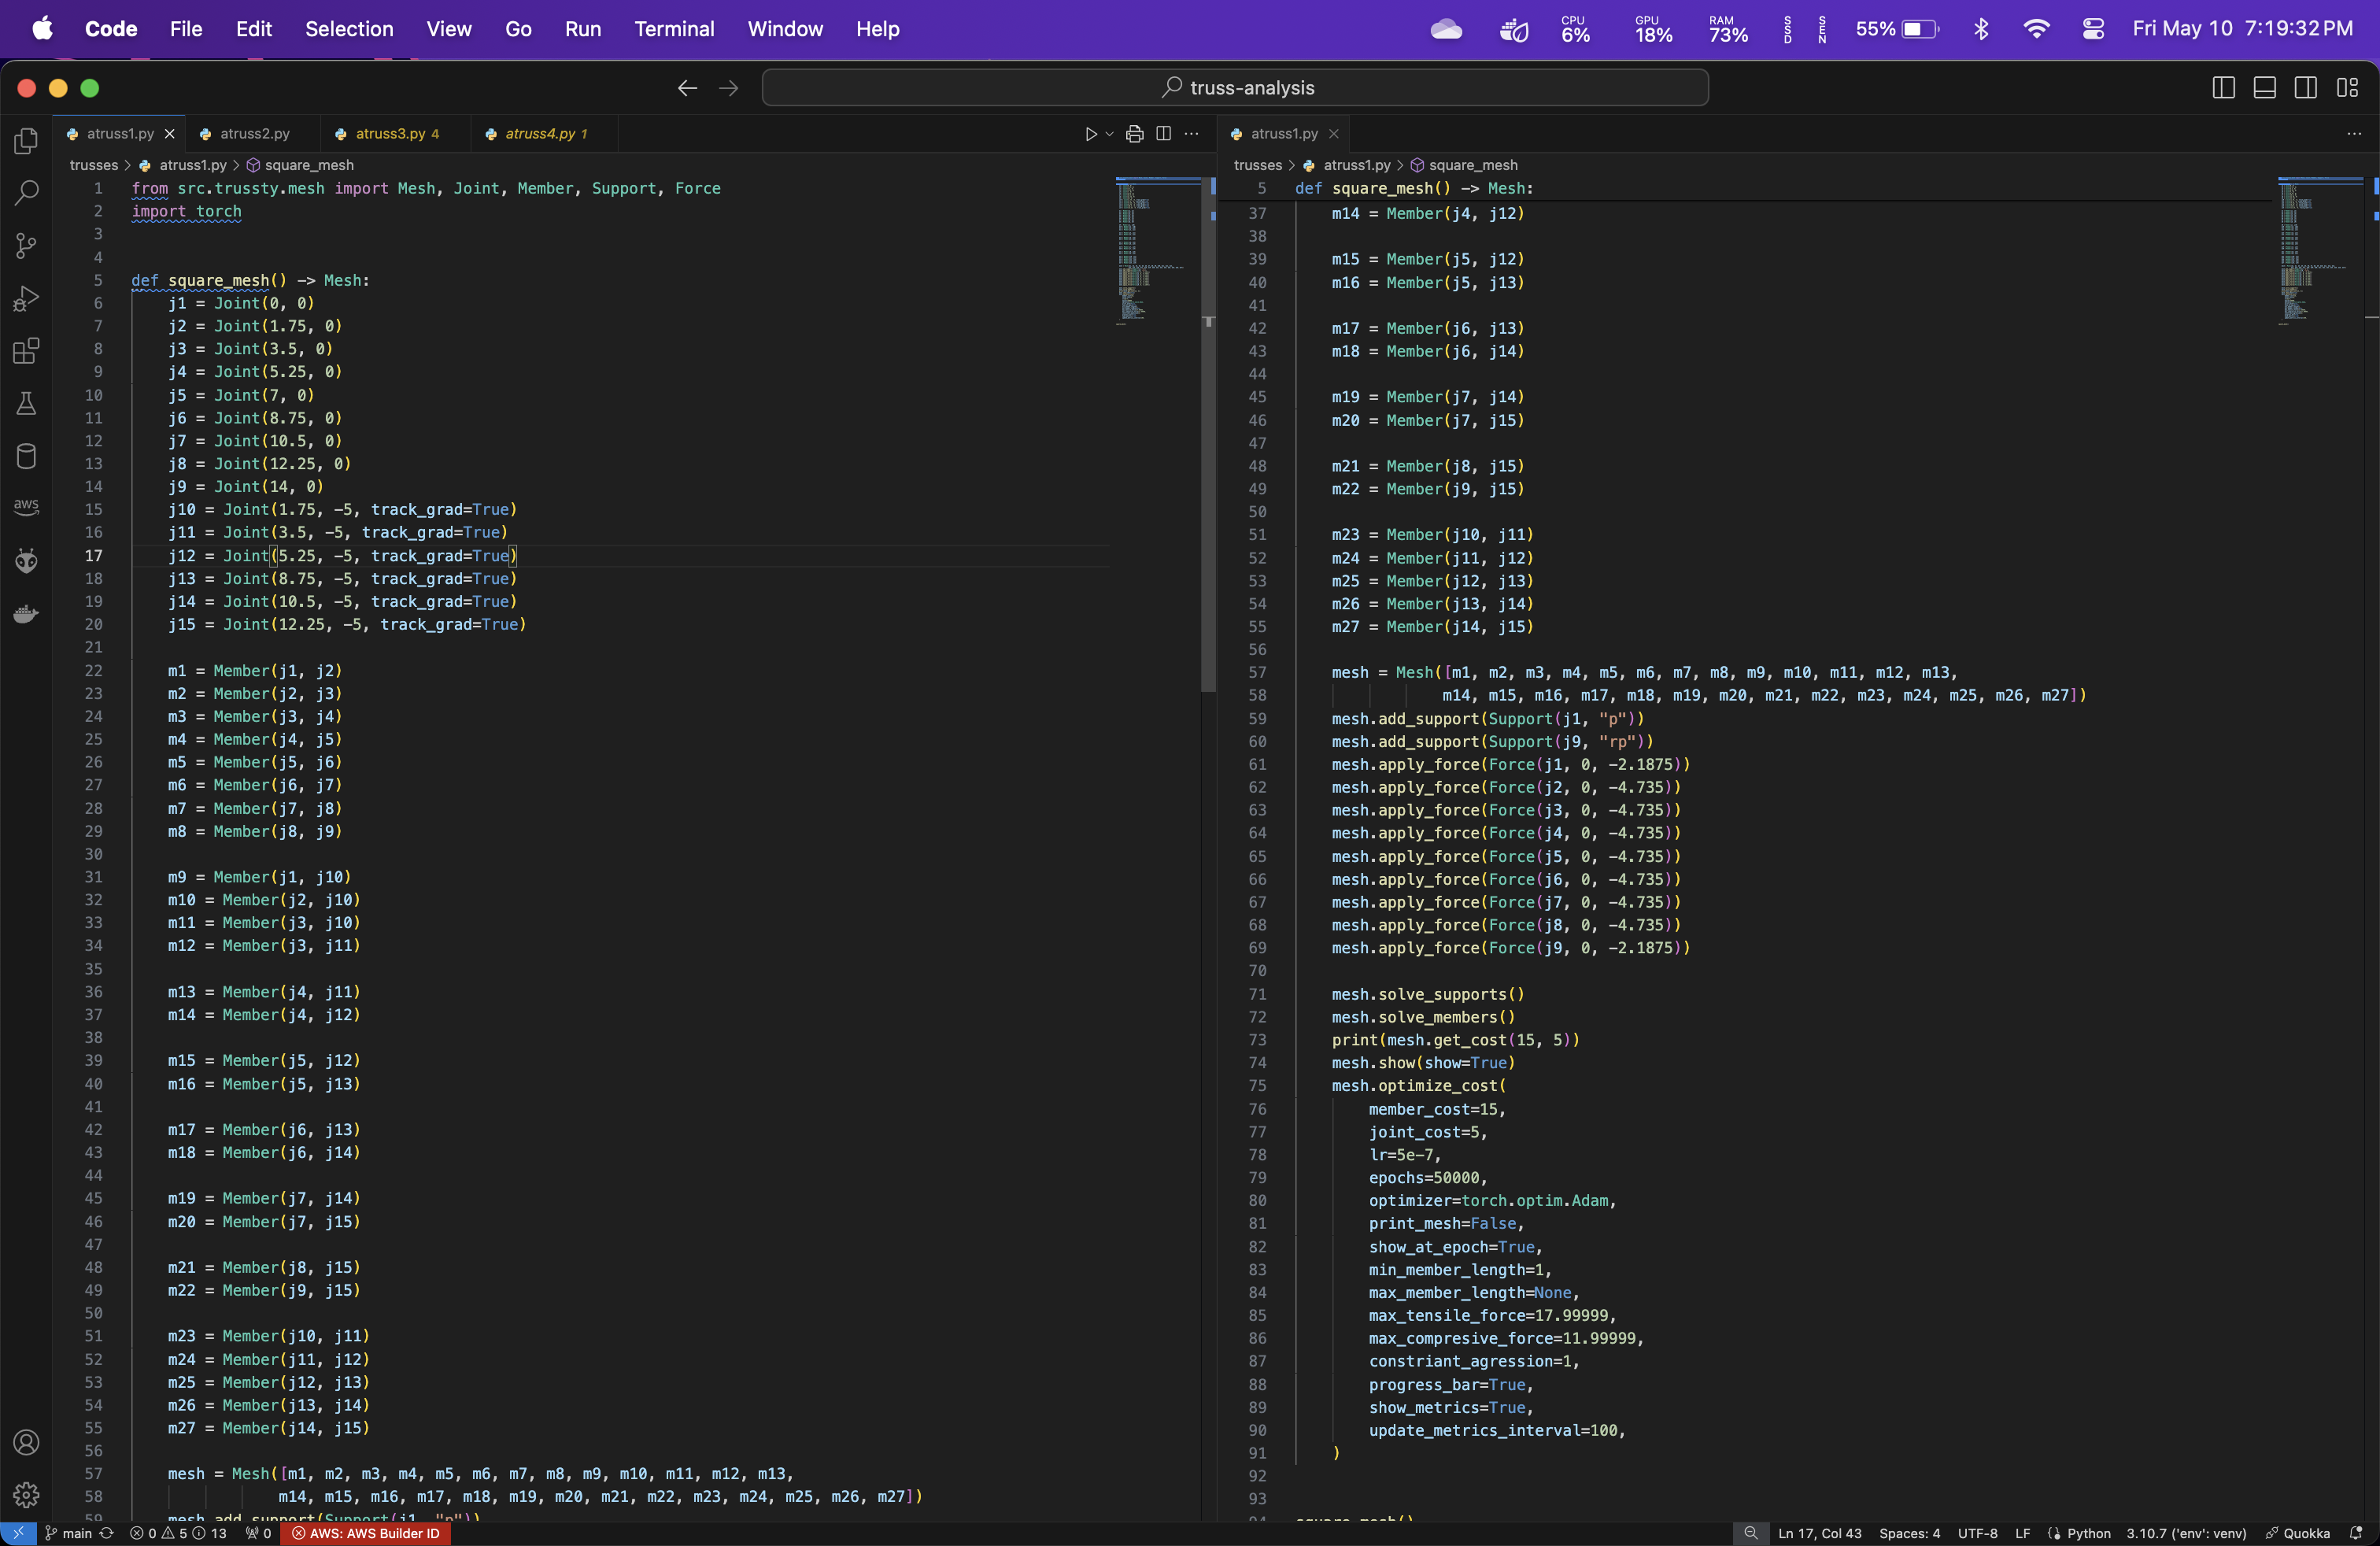Open right editor More Actions menu
Viewport: 2380px width, 1546px height.
[2354, 134]
